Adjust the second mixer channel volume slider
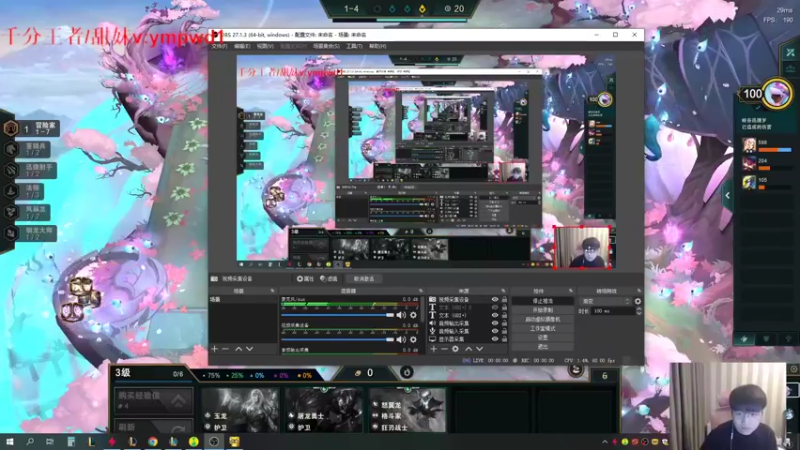The height and width of the screenshot is (450, 800). [337, 339]
